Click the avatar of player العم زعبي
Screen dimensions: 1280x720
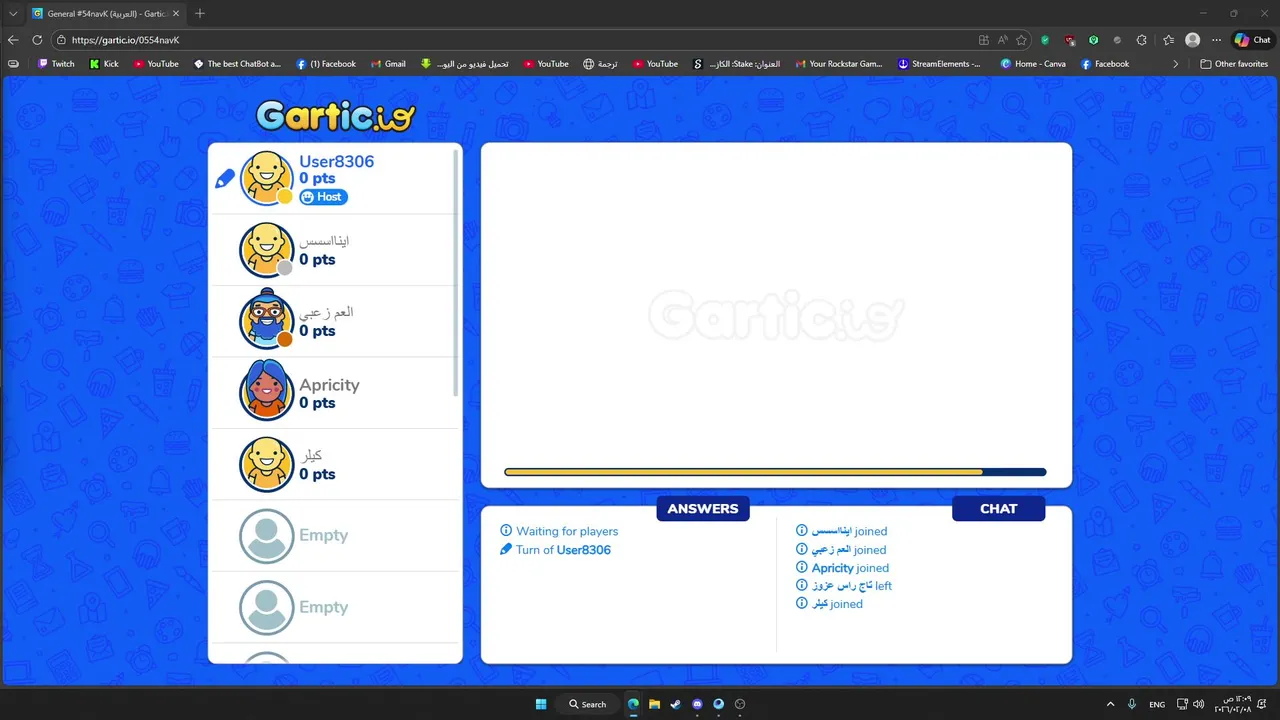point(267,320)
